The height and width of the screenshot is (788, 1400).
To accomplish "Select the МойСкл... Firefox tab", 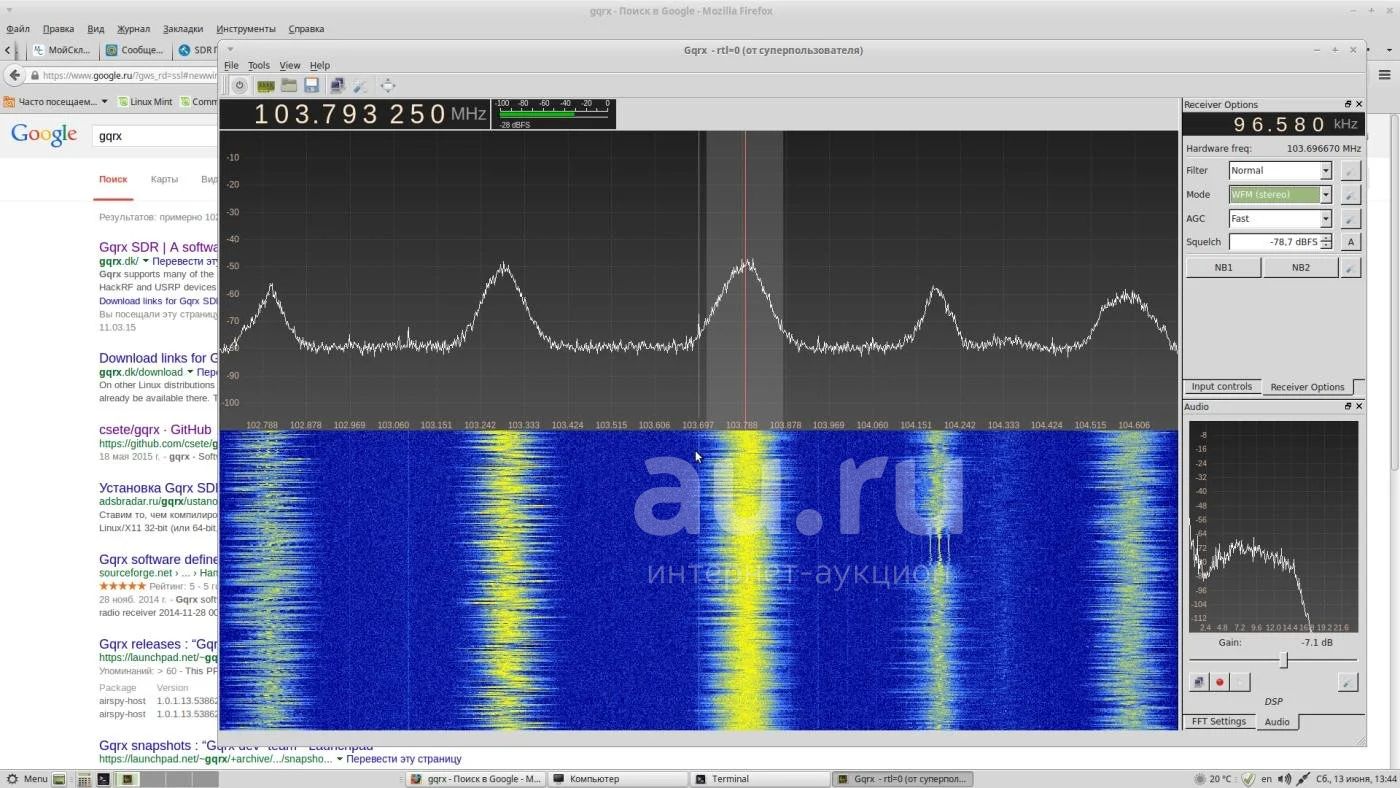I will 63,50.
